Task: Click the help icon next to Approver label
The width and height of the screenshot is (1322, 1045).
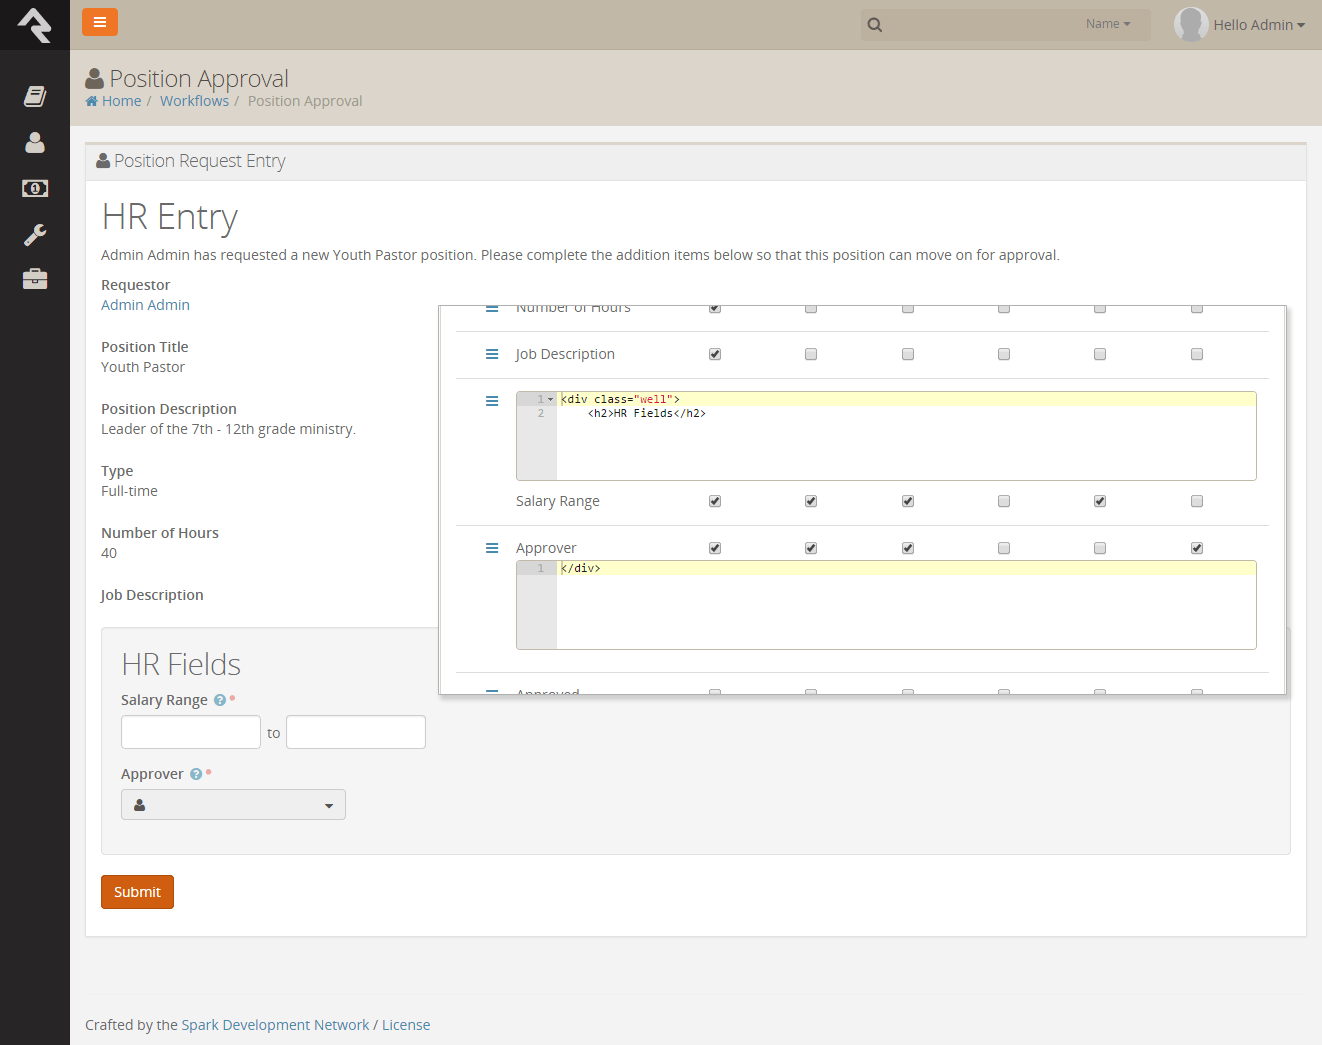Action: [x=196, y=774]
